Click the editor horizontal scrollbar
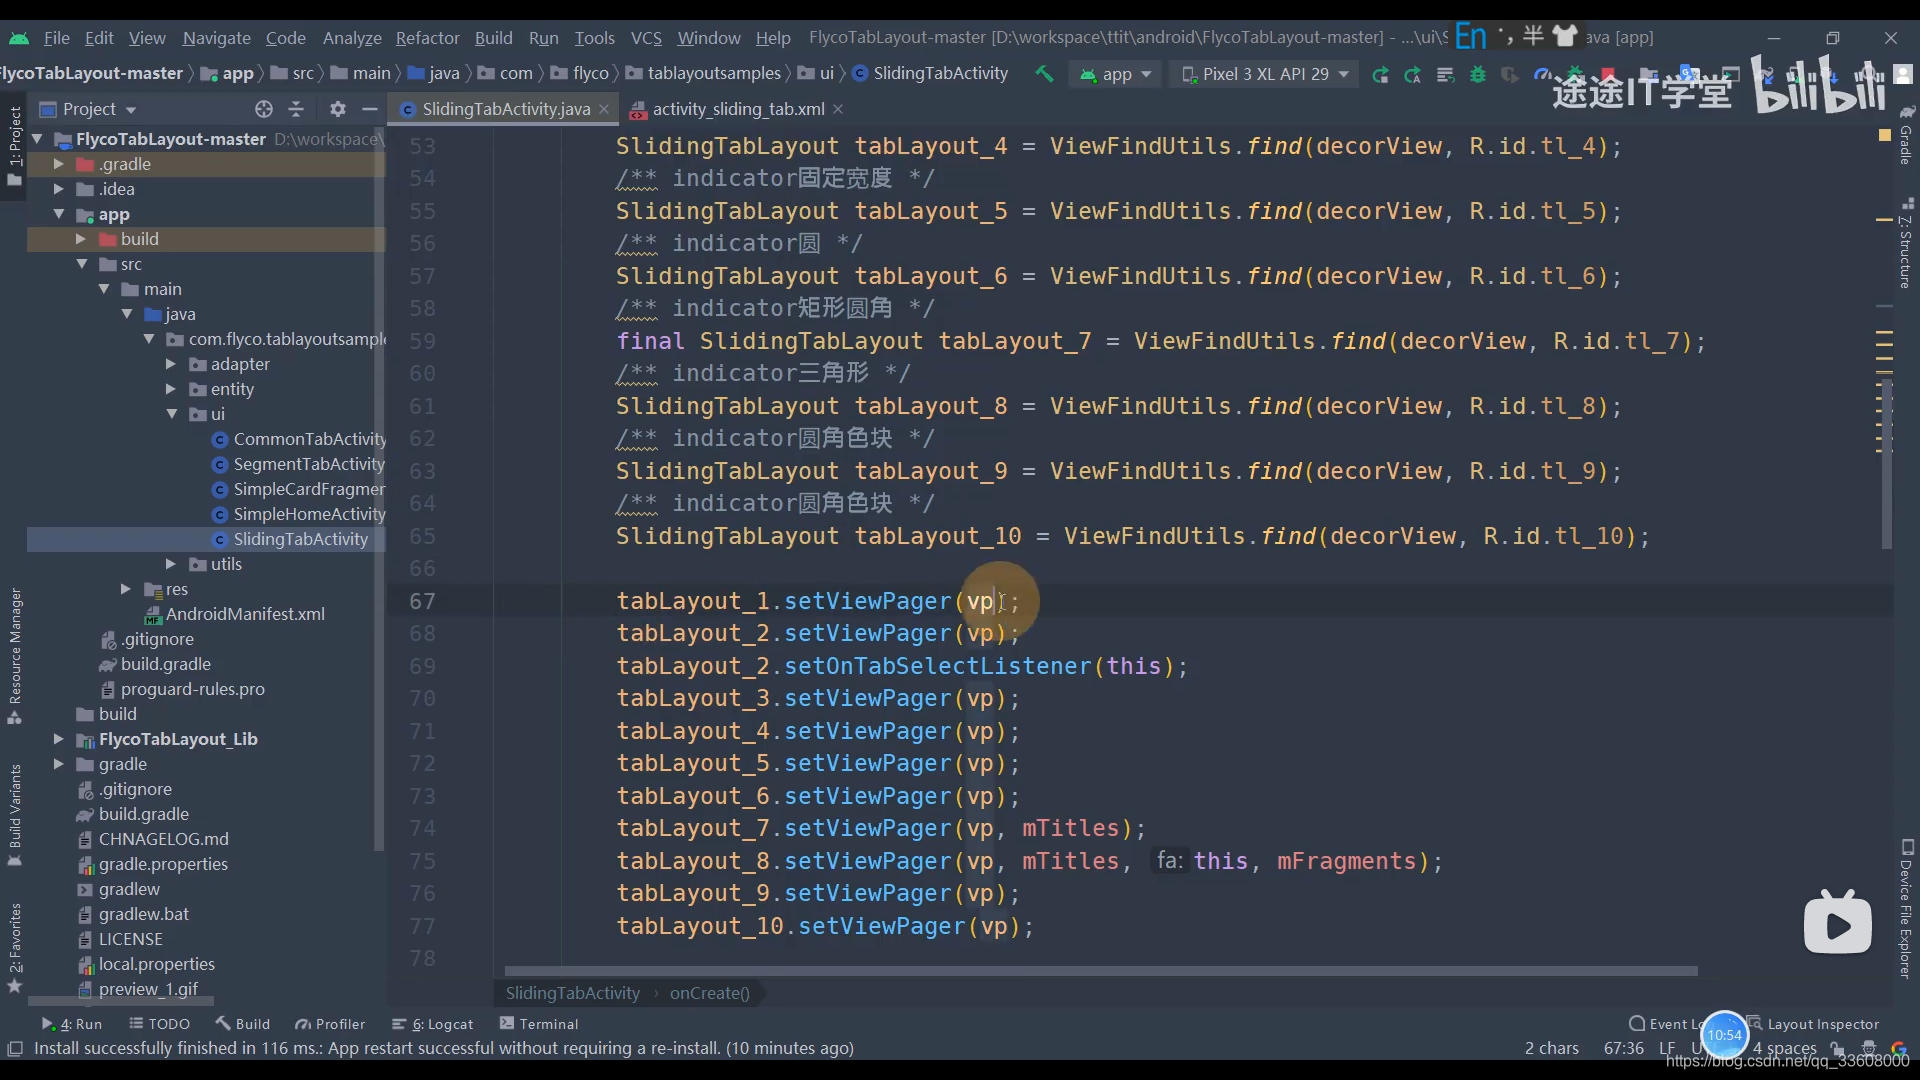1920x1080 pixels. click(x=1100, y=971)
